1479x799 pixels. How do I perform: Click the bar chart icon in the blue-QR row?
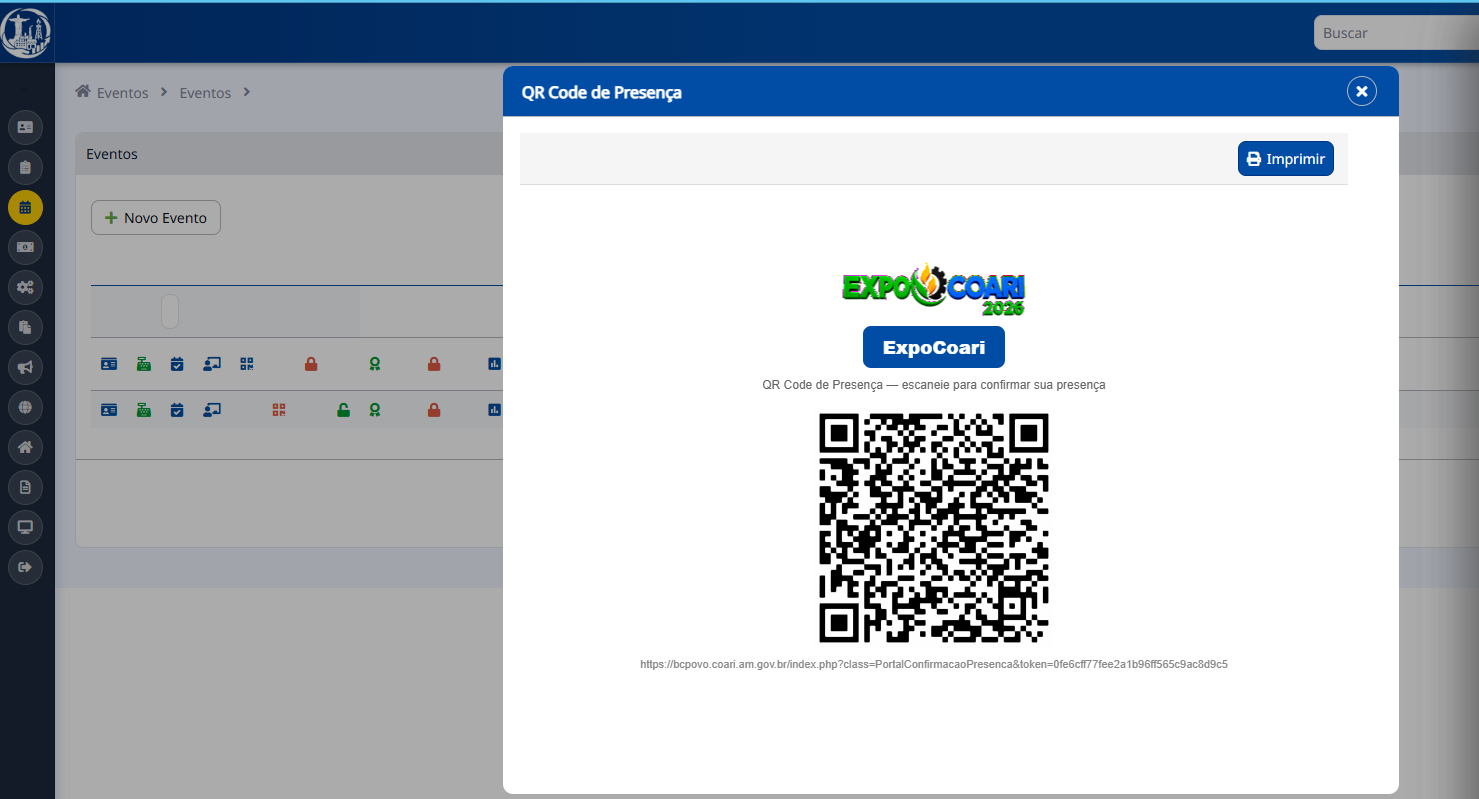(x=494, y=364)
